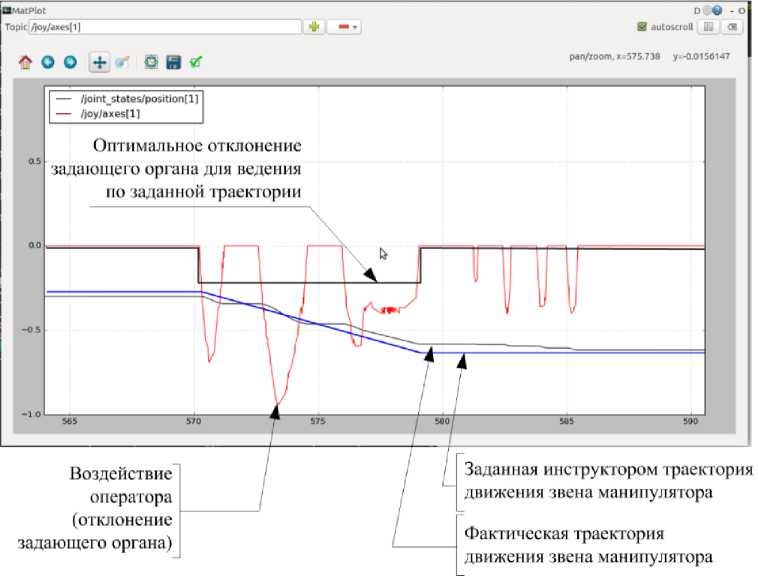
Task: Toggle the autoscroll checkbox
Action: 642,27
